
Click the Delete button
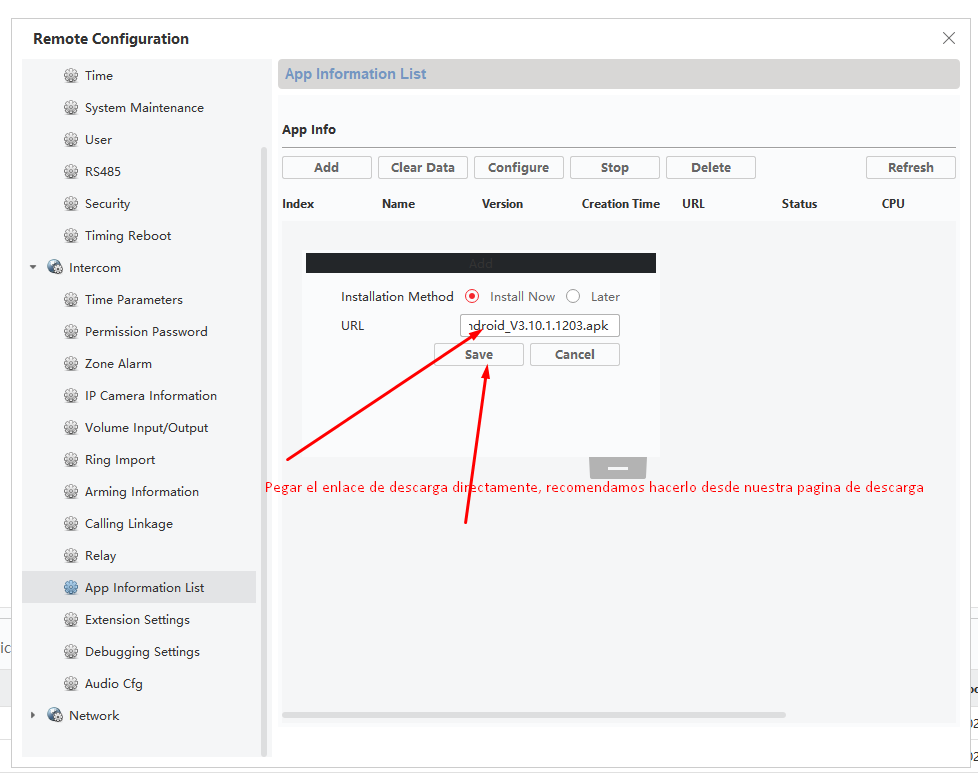pos(710,167)
